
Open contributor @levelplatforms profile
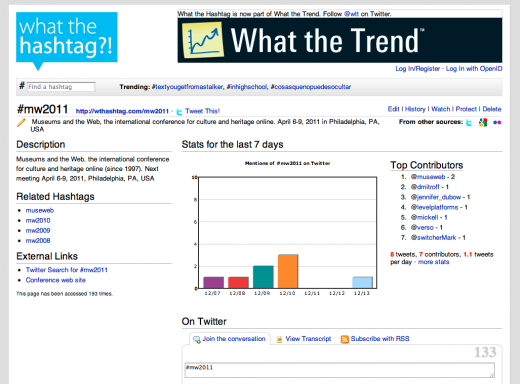[434, 207]
